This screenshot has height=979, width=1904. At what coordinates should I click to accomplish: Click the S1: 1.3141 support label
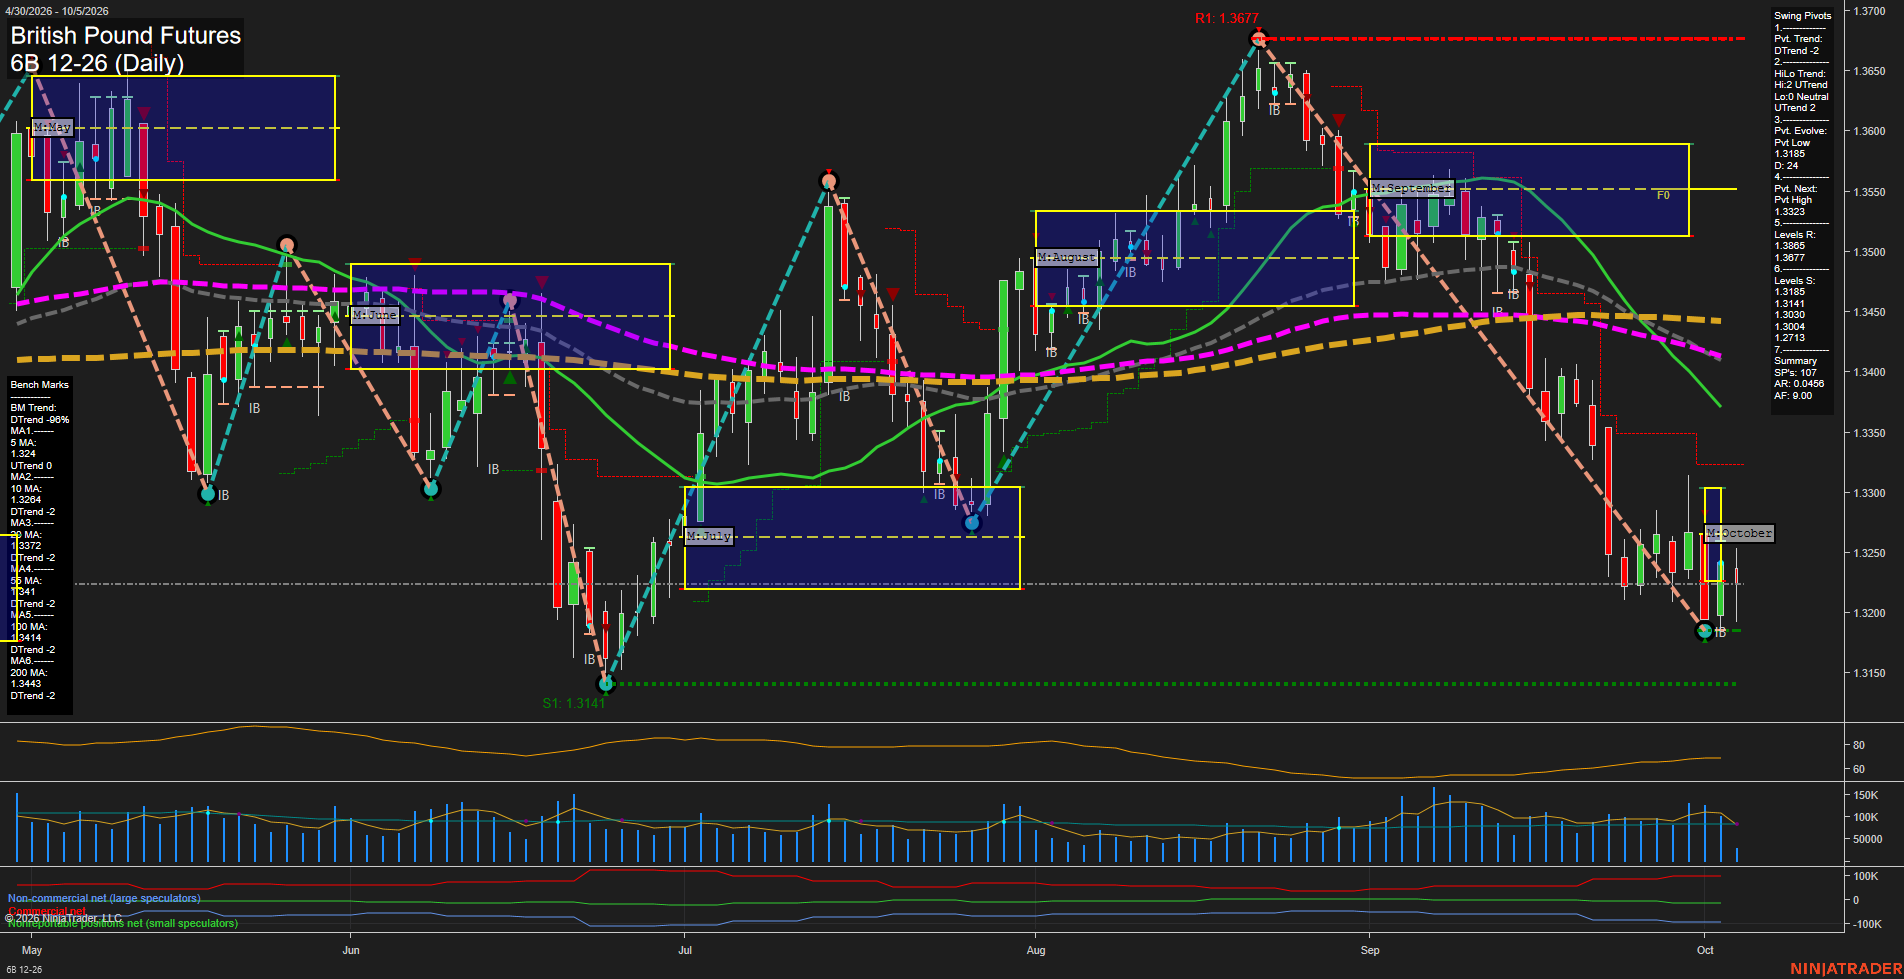[574, 703]
